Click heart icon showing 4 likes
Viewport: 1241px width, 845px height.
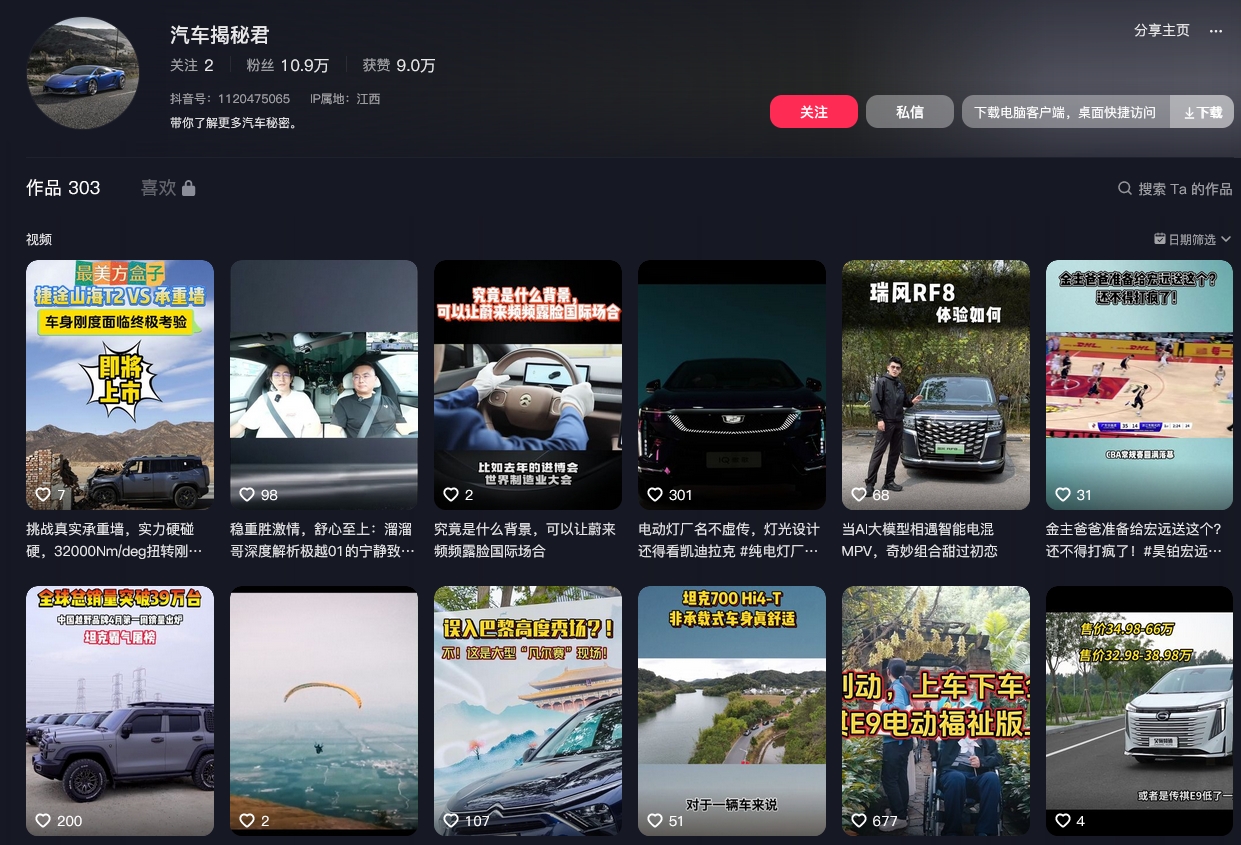[x=1063, y=820]
